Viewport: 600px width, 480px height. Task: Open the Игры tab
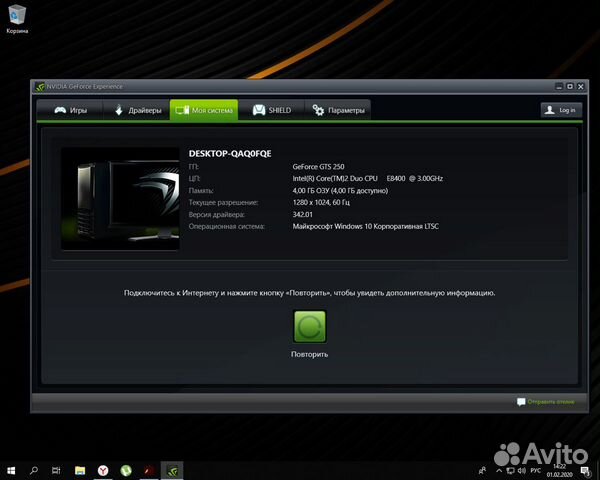coord(70,110)
